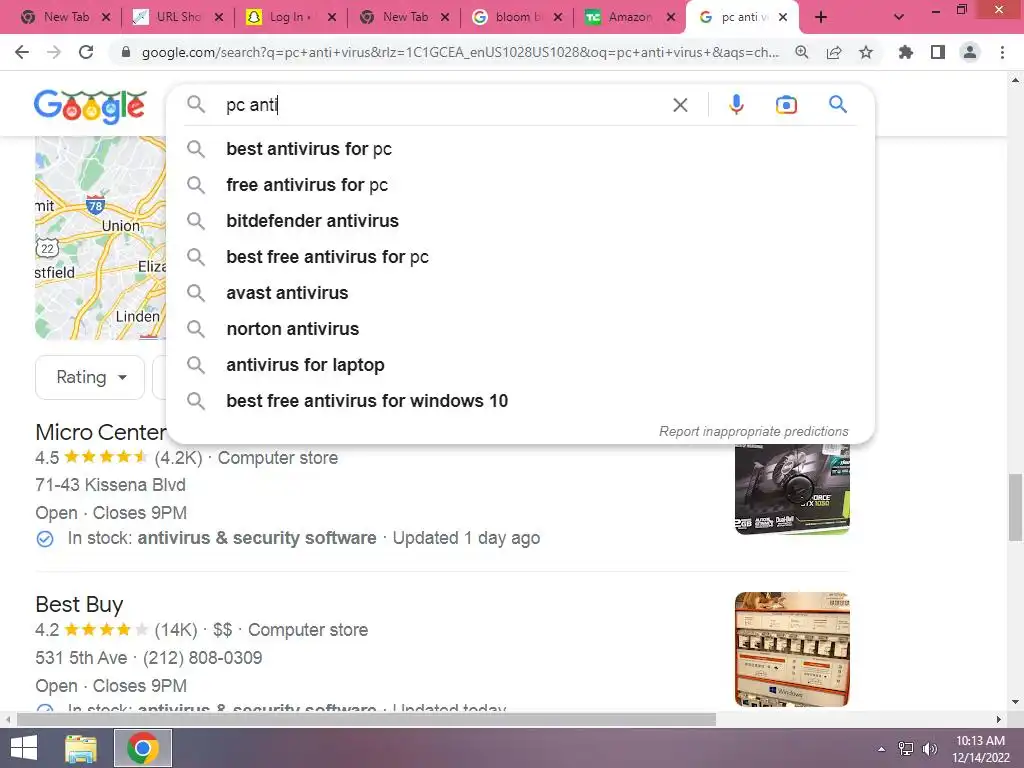
Task: Open the zoom magnifier in address bar
Action: pyautogui.click(x=802, y=52)
